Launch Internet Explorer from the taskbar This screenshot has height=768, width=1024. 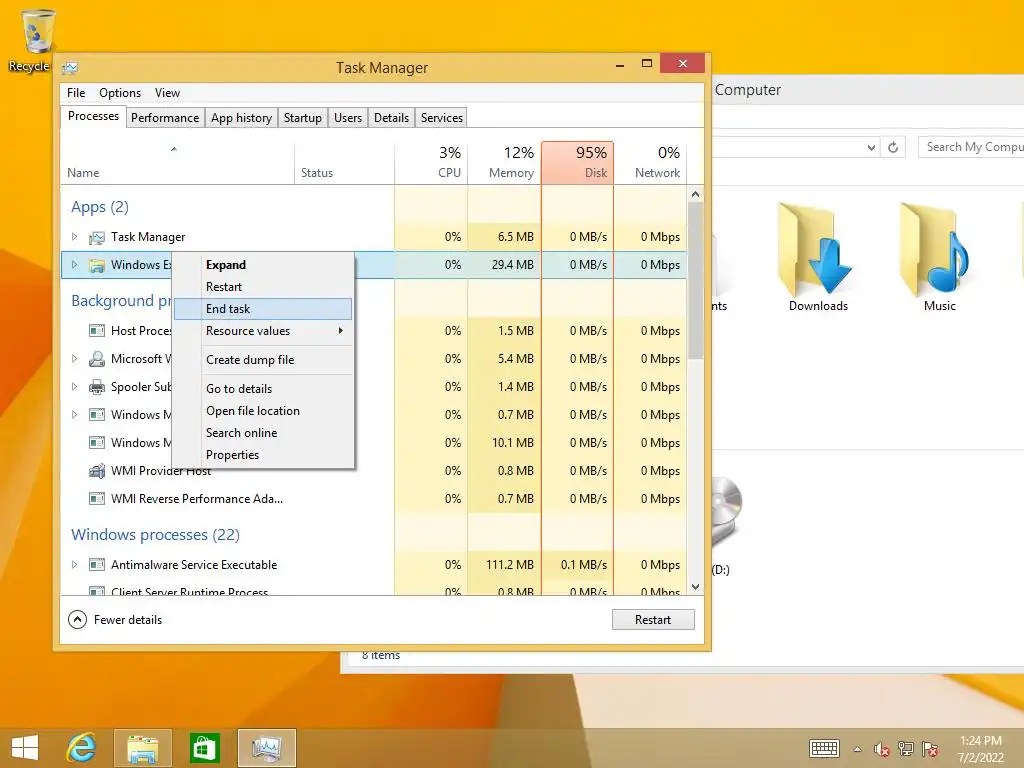(82, 748)
